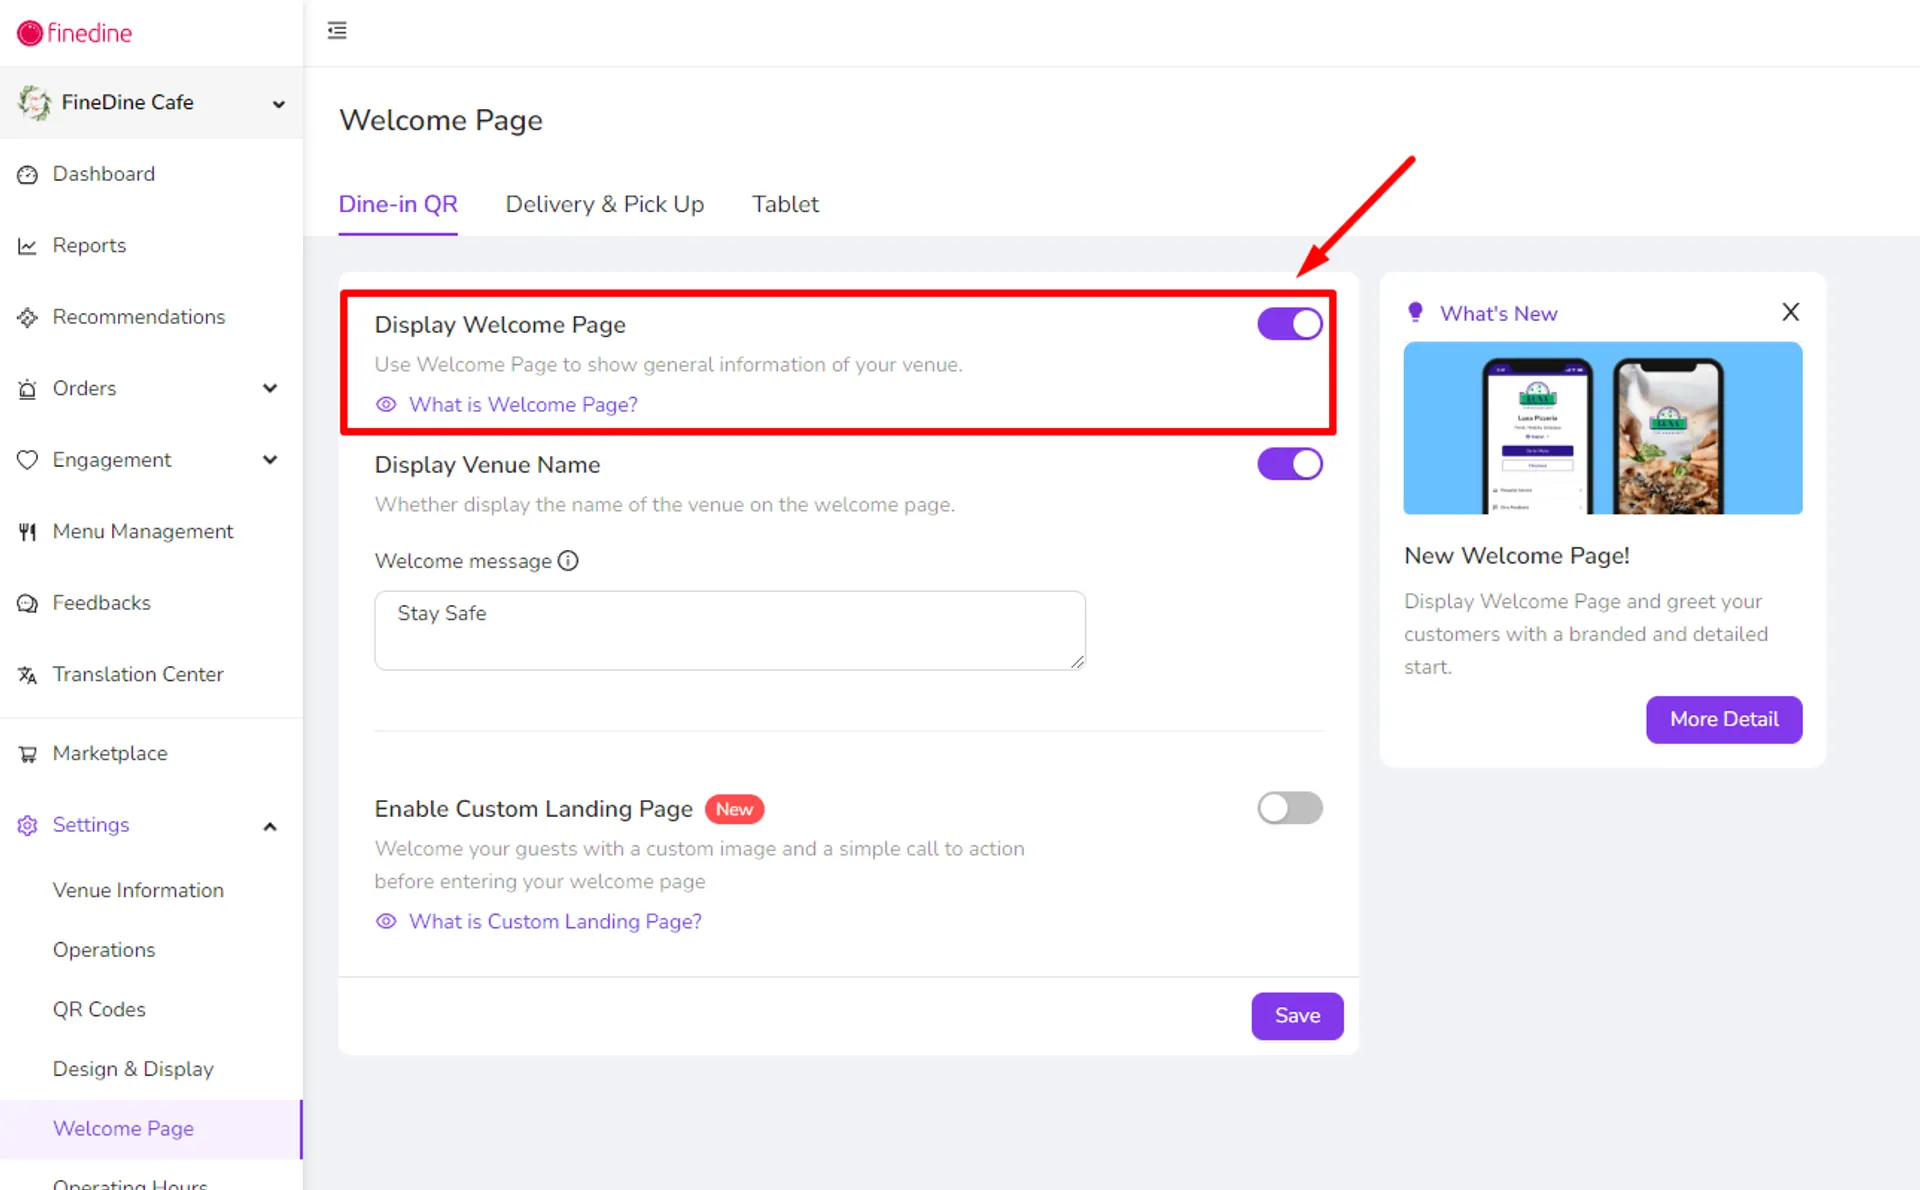Click the Recommendations sparkle icon

(x=27, y=318)
